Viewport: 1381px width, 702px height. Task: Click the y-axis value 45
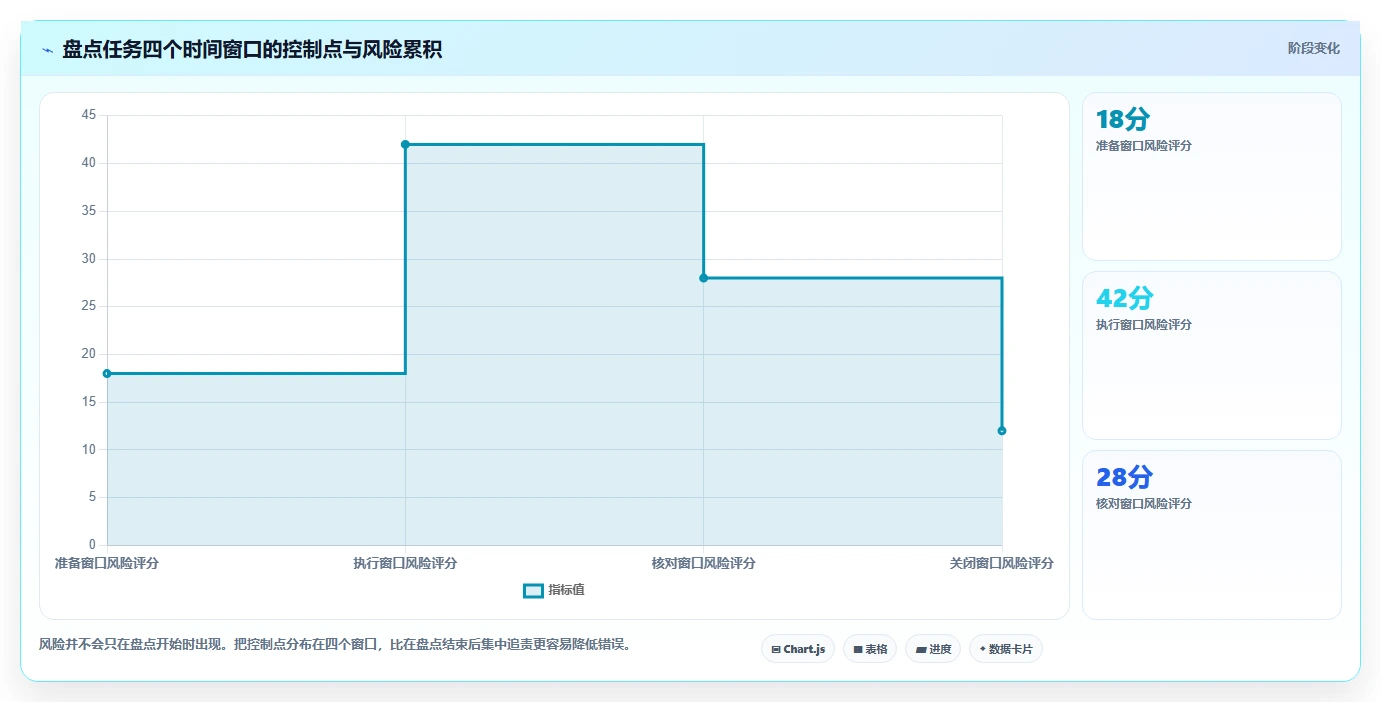(x=89, y=115)
